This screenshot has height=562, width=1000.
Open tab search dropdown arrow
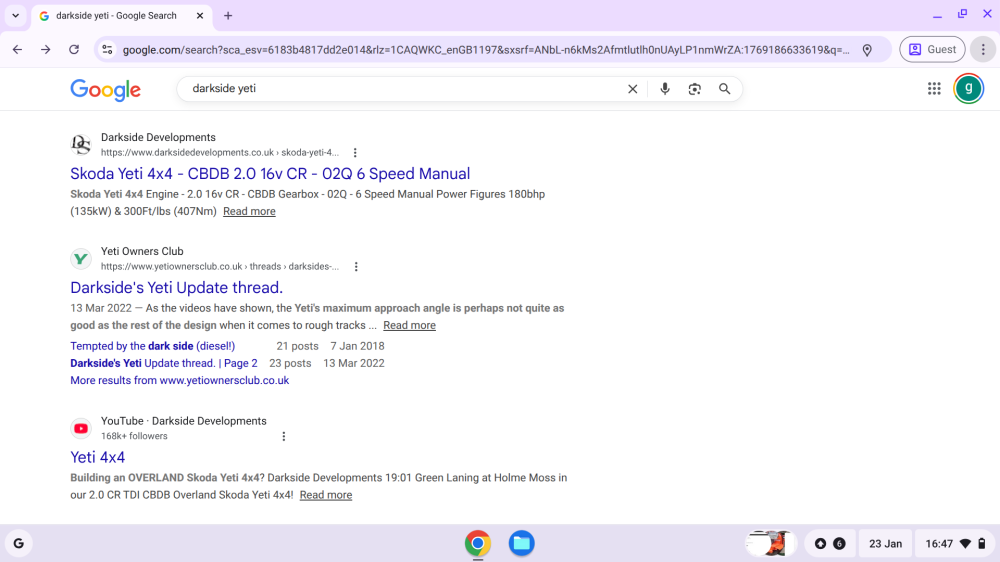pos(15,16)
